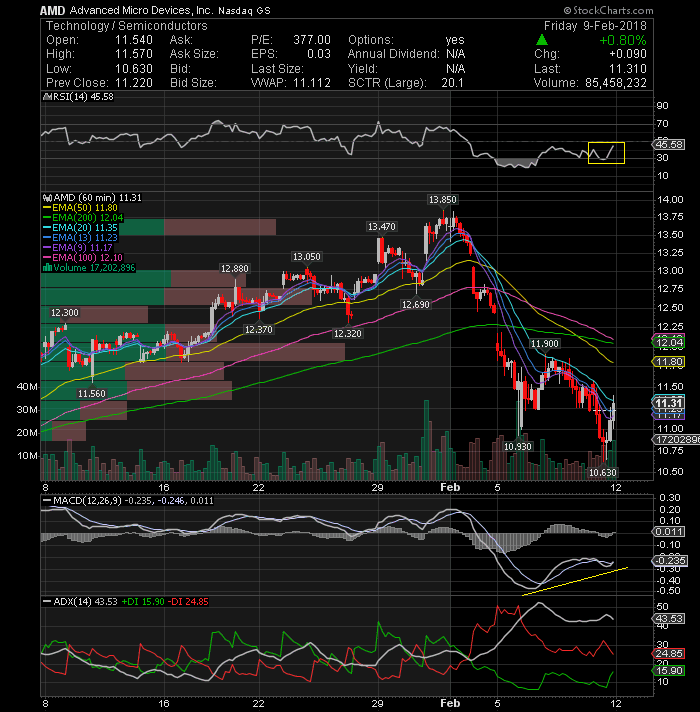Image resolution: width=700 pixels, height=712 pixels.
Task: Click the Low value 10.630 in header
Action: [133, 69]
